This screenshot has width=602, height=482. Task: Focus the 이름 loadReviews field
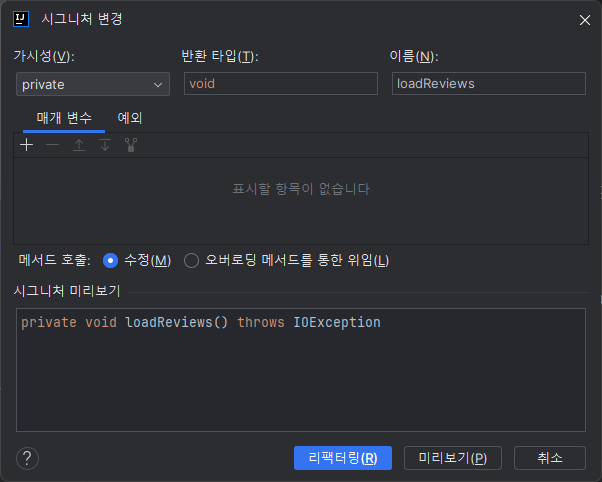489,83
